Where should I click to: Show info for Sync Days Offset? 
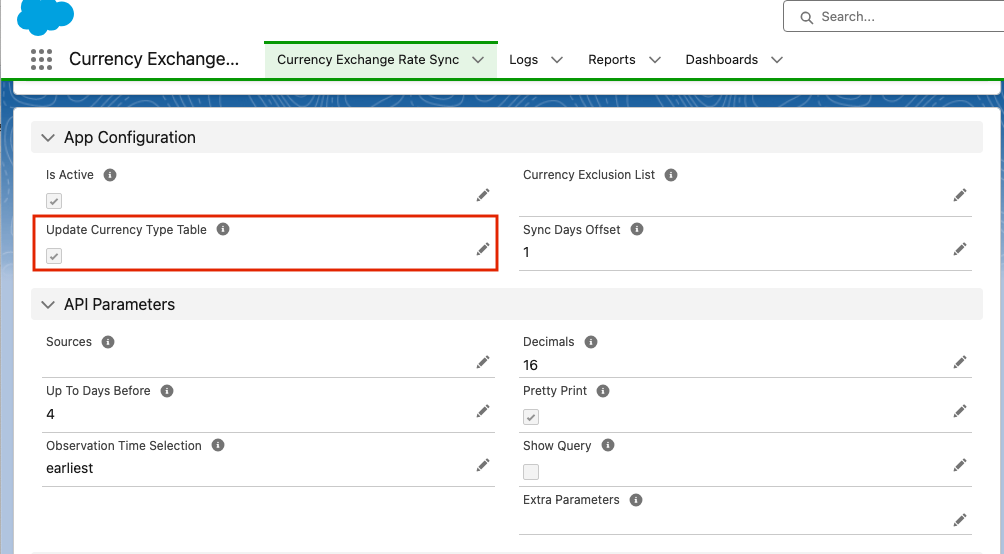click(x=637, y=229)
